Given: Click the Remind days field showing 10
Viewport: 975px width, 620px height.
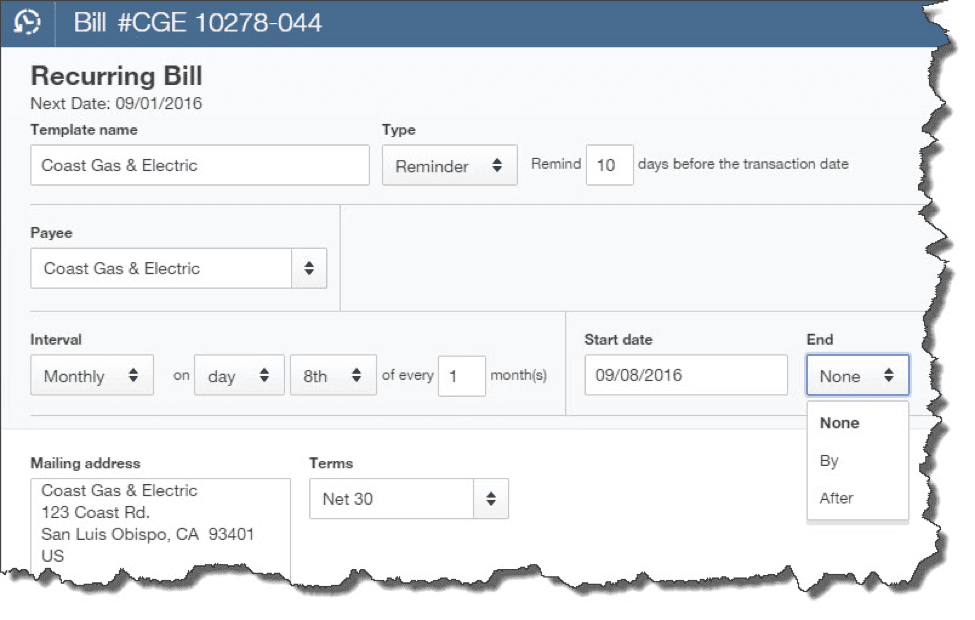Looking at the screenshot, I should [x=610, y=165].
